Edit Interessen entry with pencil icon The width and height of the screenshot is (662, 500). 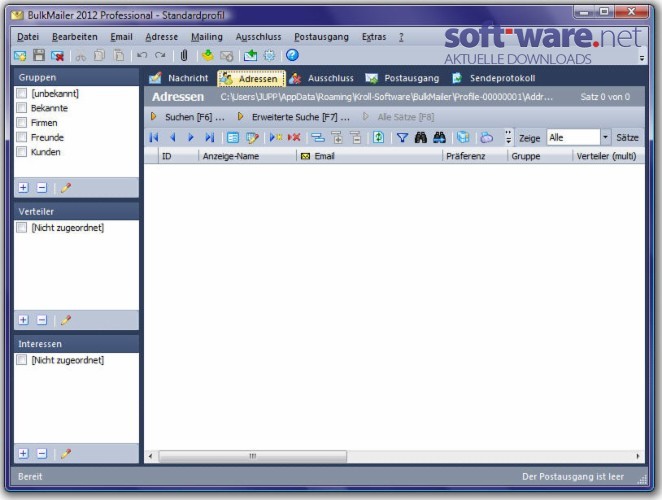66,454
